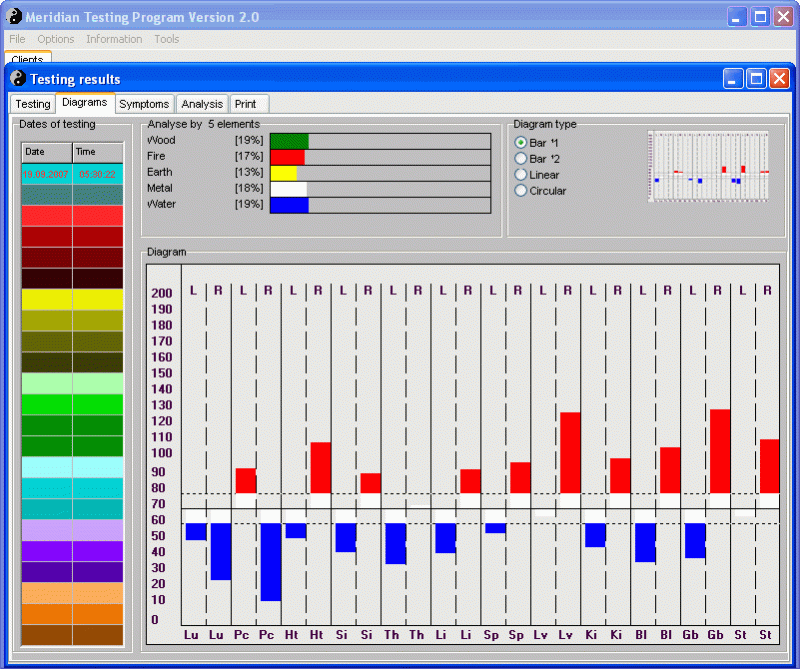Click the long blue Pc right bar
The width and height of the screenshot is (800, 669).
271,562
